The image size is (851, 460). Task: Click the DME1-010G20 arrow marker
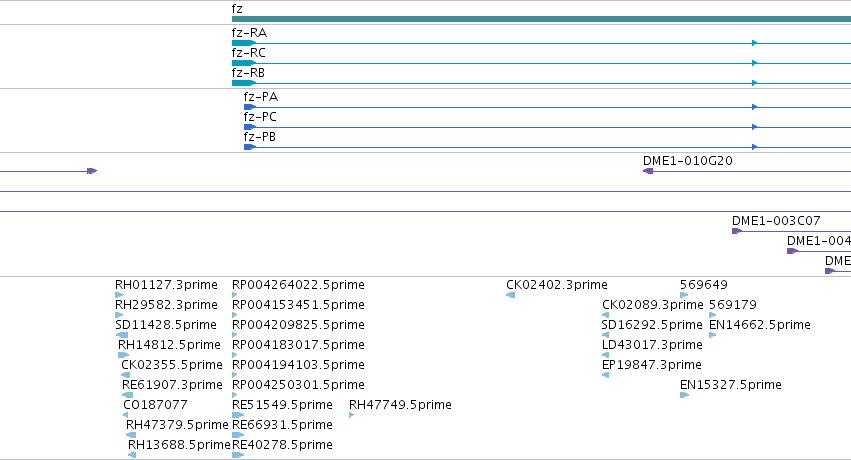[648, 171]
